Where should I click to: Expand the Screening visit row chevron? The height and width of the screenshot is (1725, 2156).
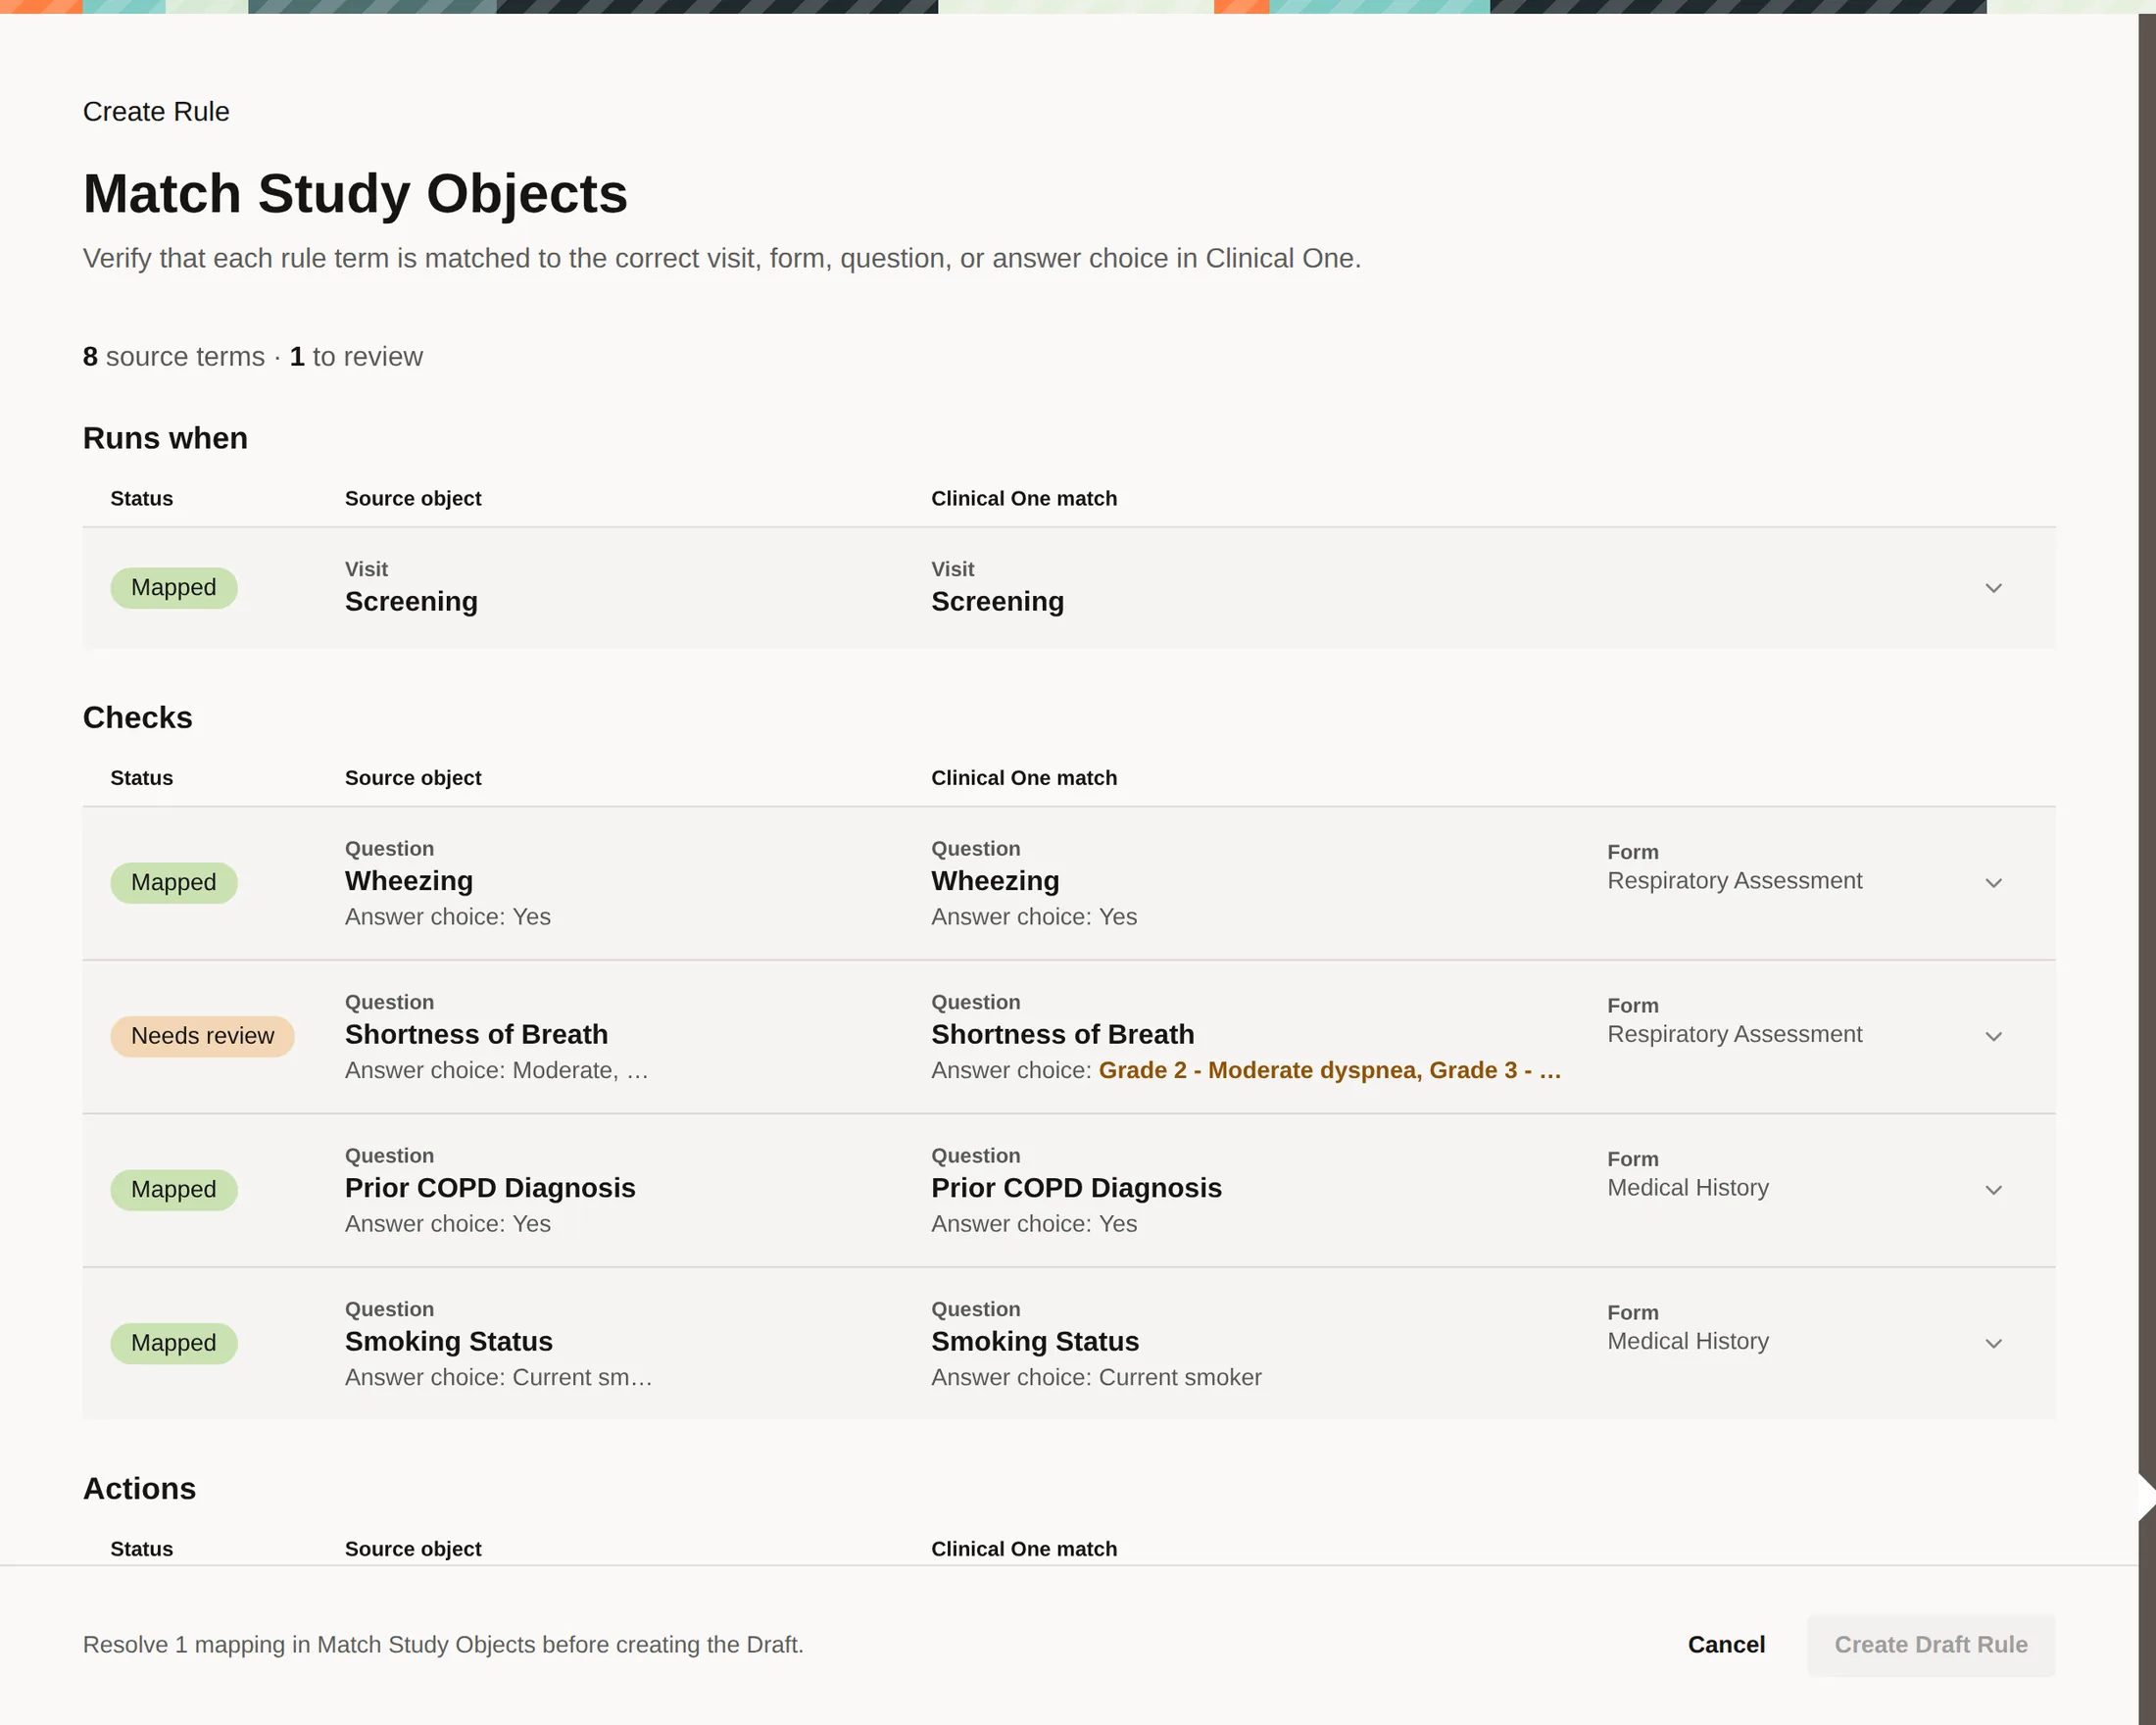(x=1993, y=588)
